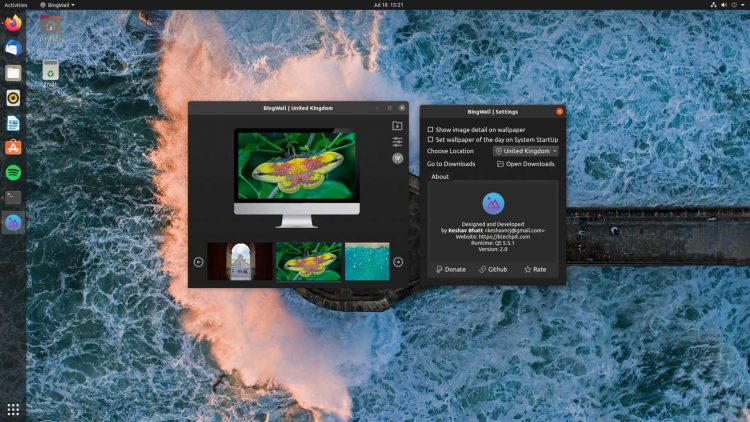Open the clock and calendar in top bar
This screenshot has height=422, width=750.
coord(388,5)
